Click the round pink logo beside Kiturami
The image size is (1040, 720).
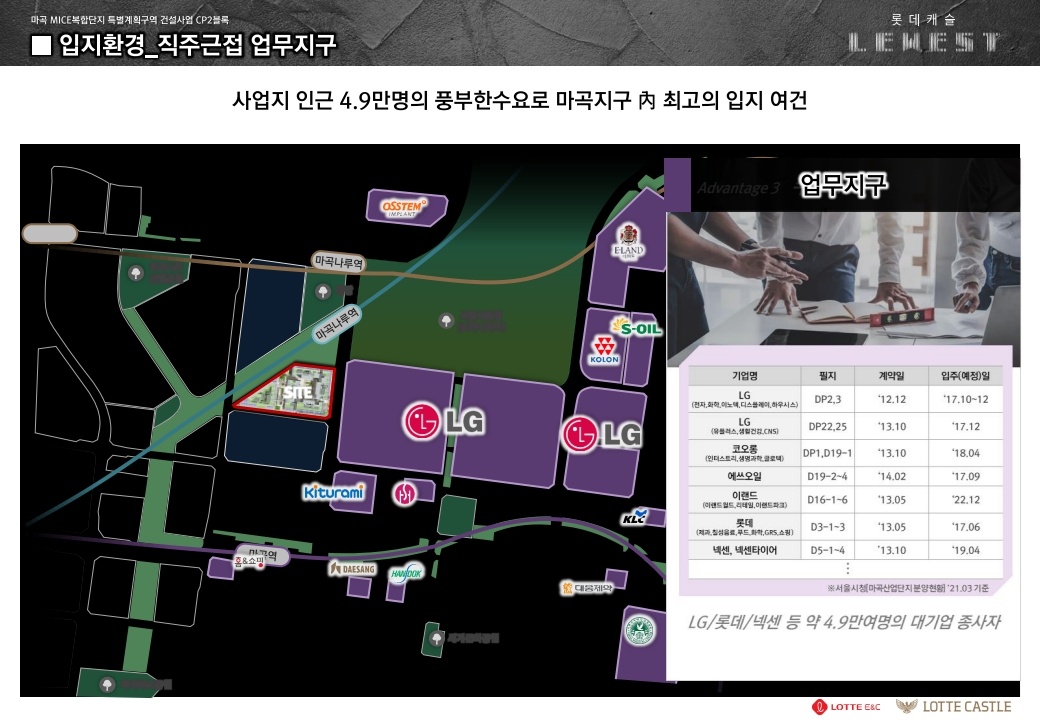pyautogui.click(x=405, y=493)
